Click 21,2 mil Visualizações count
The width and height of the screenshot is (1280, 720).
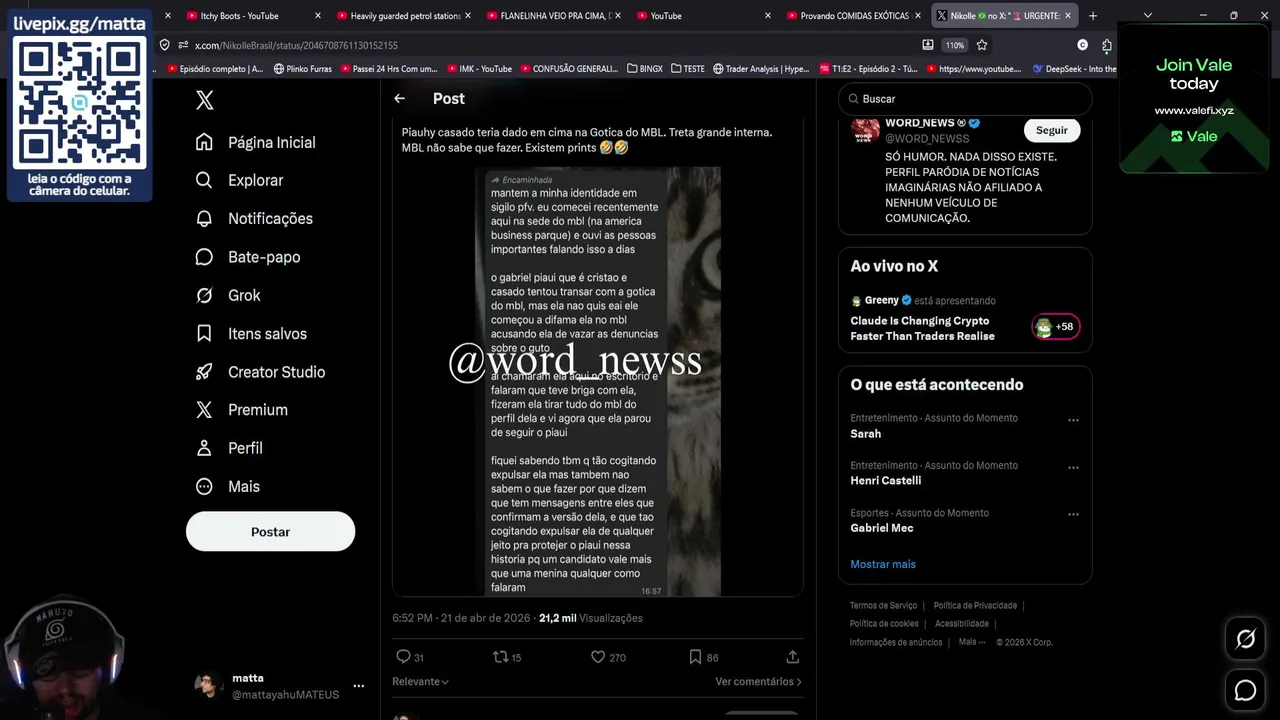tap(591, 618)
